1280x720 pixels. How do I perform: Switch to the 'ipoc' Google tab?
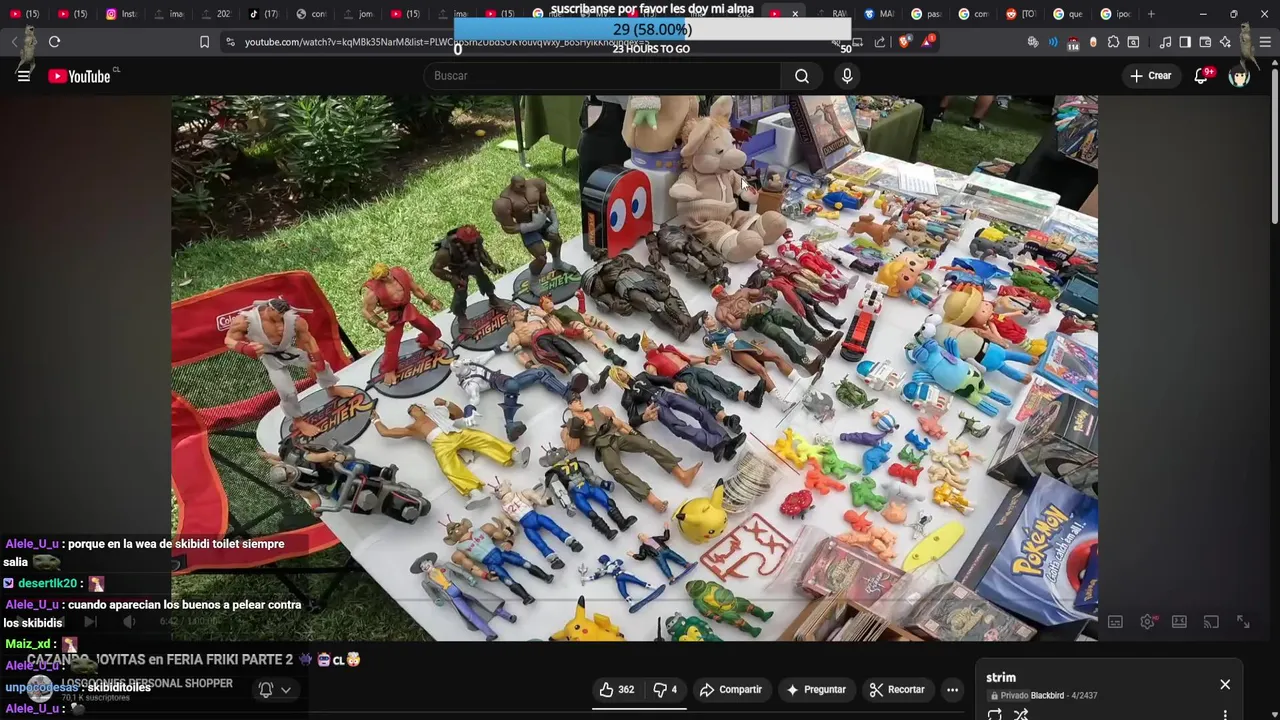point(1116,14)
